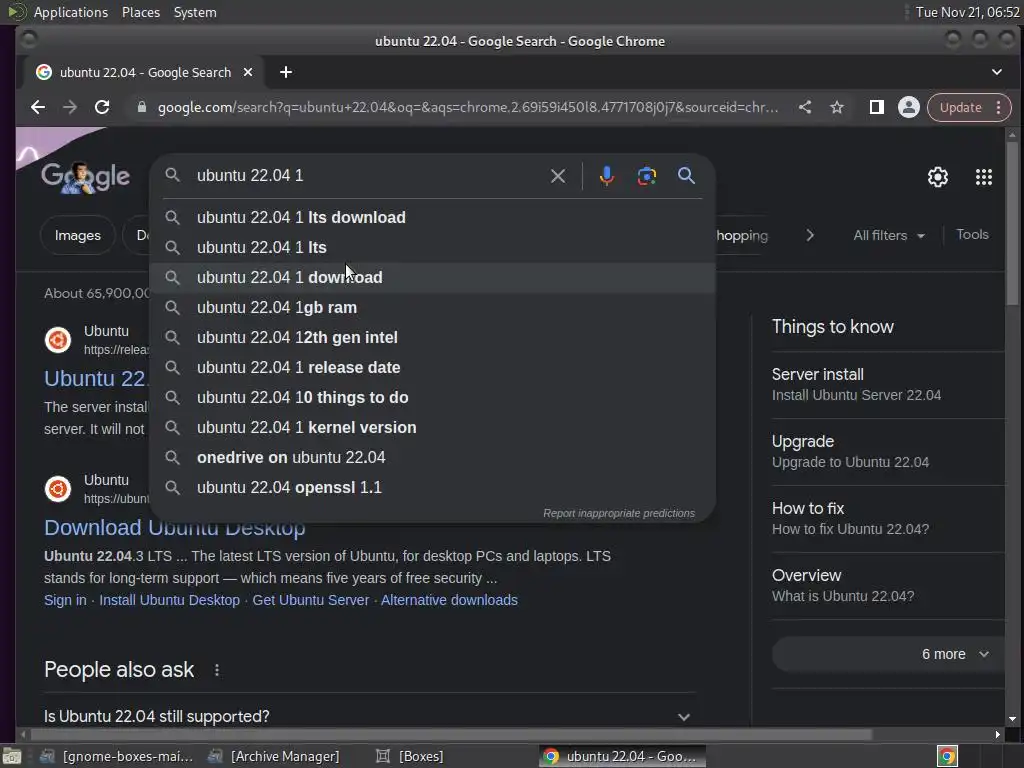Image resolution: width=1024 pixels, height=768 pixels.
Task: Click the show desktop icon in taskbar
Action: (12, 756)
